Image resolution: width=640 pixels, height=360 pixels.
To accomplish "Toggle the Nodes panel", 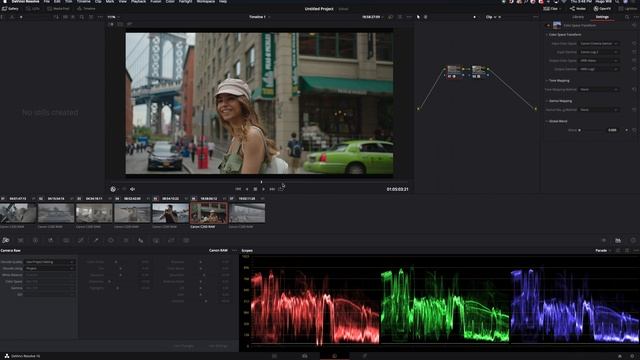I will click(578, 9).
